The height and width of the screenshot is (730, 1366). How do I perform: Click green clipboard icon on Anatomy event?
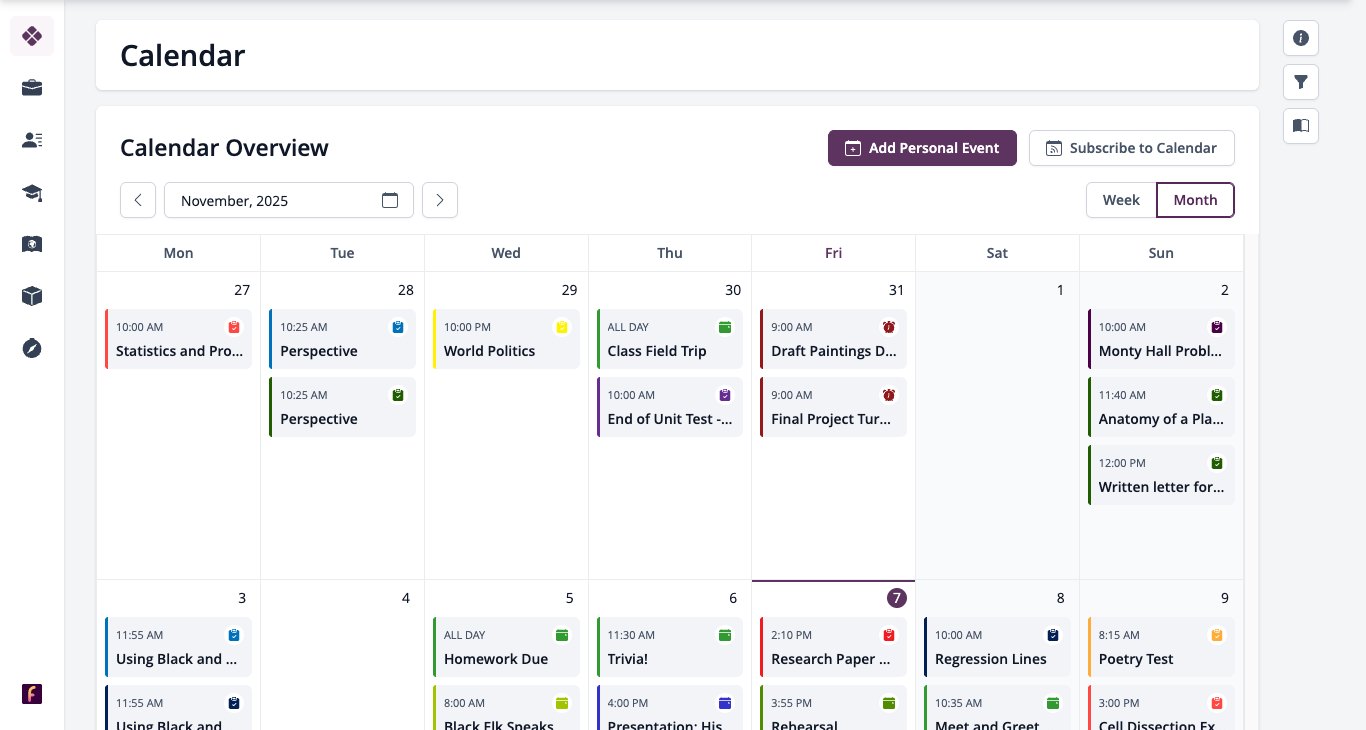[1217, 395]
